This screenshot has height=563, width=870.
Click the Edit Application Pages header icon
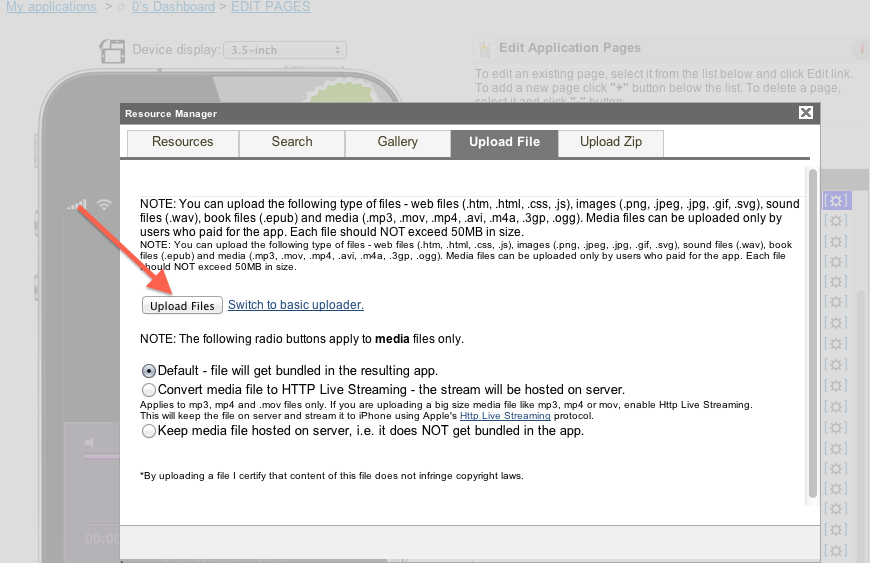pos(485,49)
